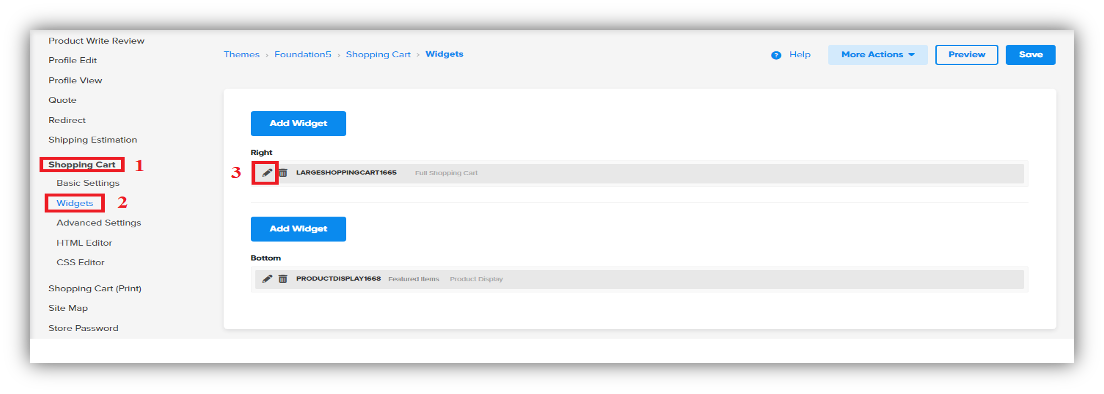The width and height of the screenshot is (1104, 394).
Task: Go to Themes in the breadcrumb
Action: click(242, 54)
